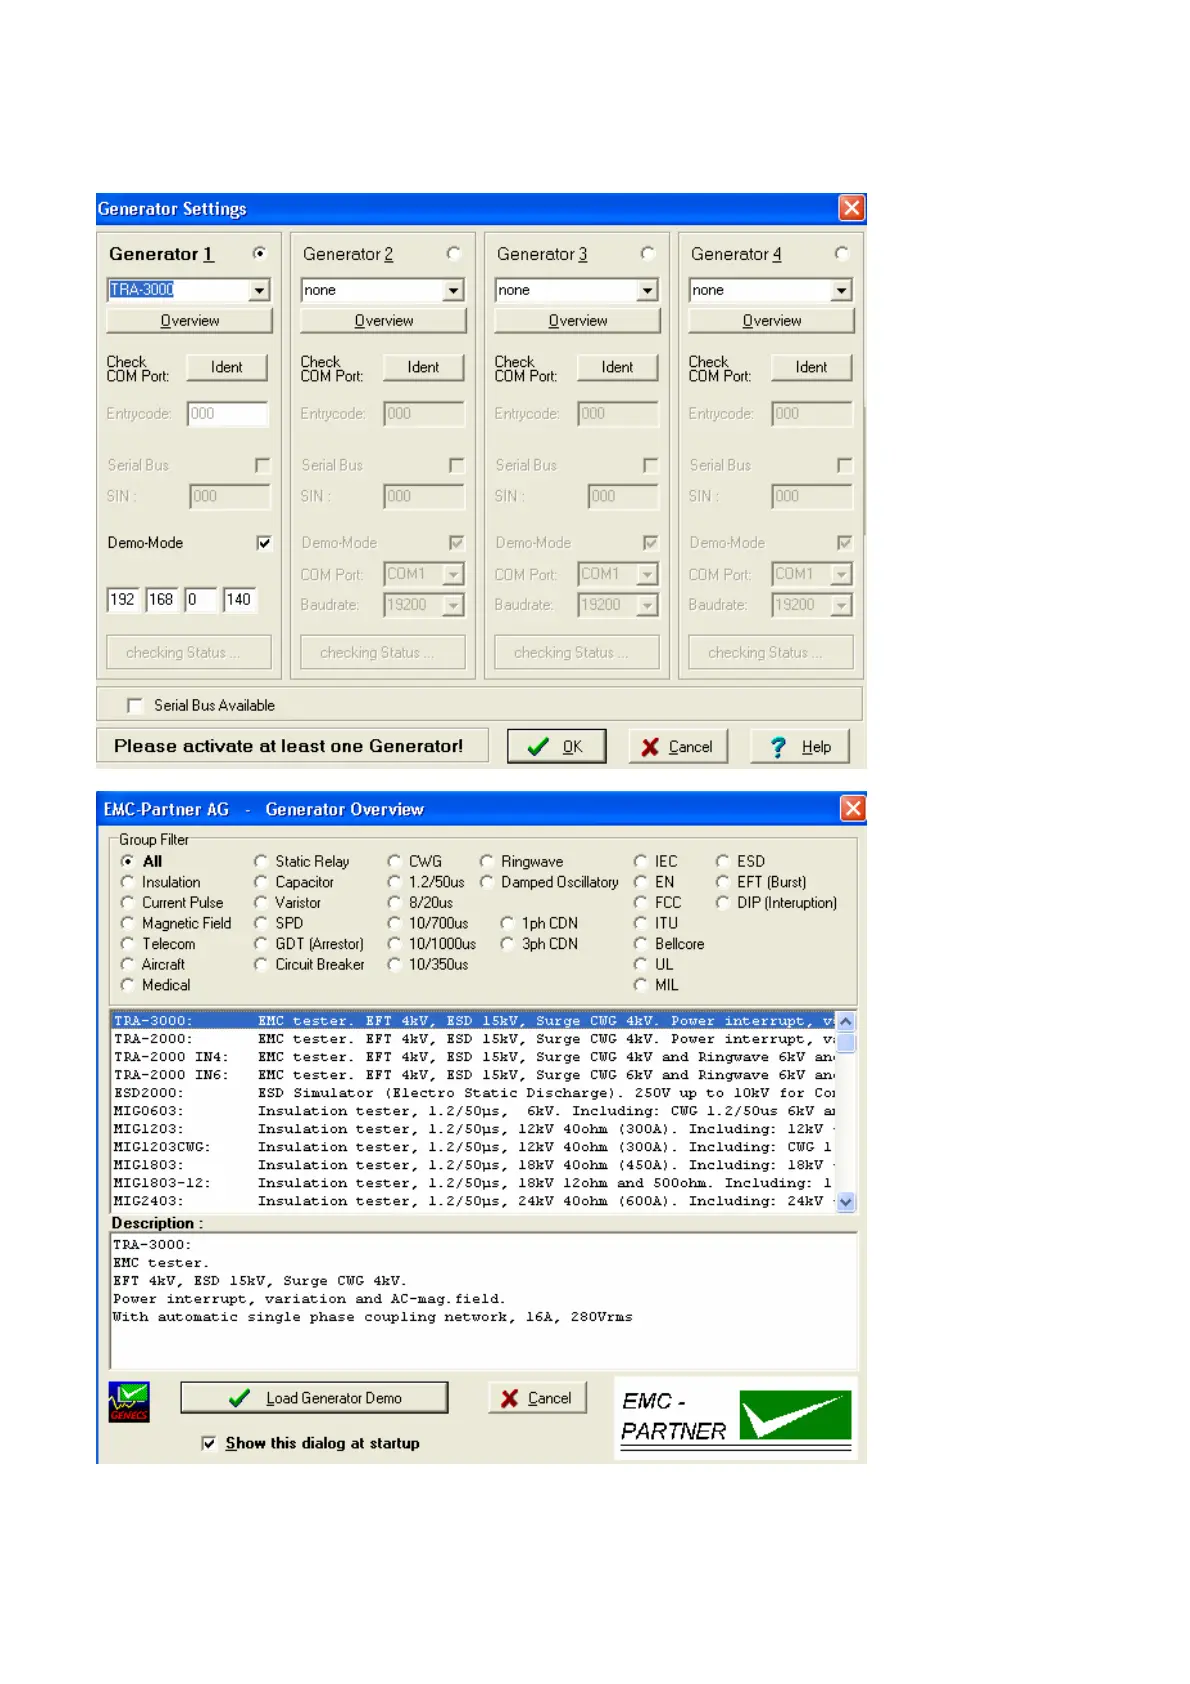Cancel the Generator Overview dialog
This screenshot has height=1684, width=1190.
537,1398
